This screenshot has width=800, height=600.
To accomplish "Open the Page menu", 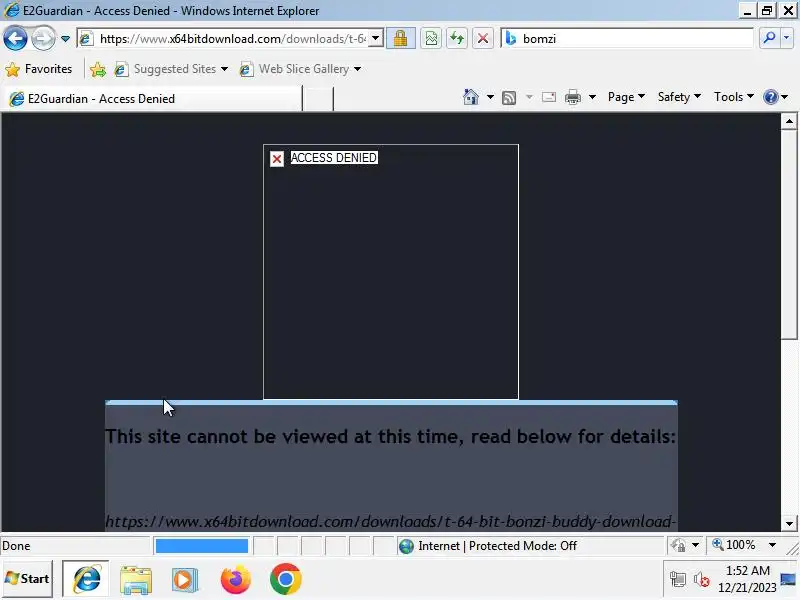I will tap(626, 97).
